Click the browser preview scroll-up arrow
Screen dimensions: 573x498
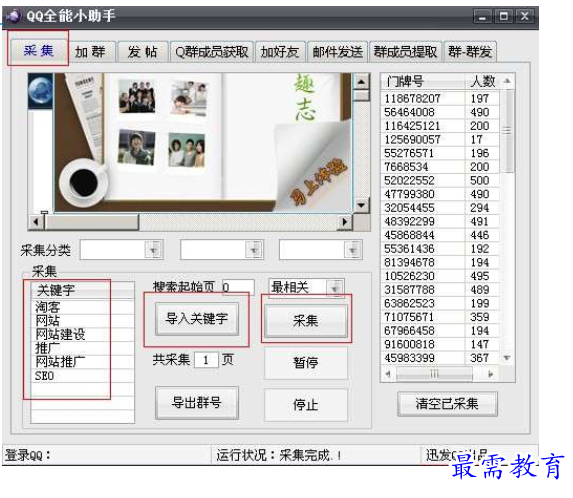[361, 81]
